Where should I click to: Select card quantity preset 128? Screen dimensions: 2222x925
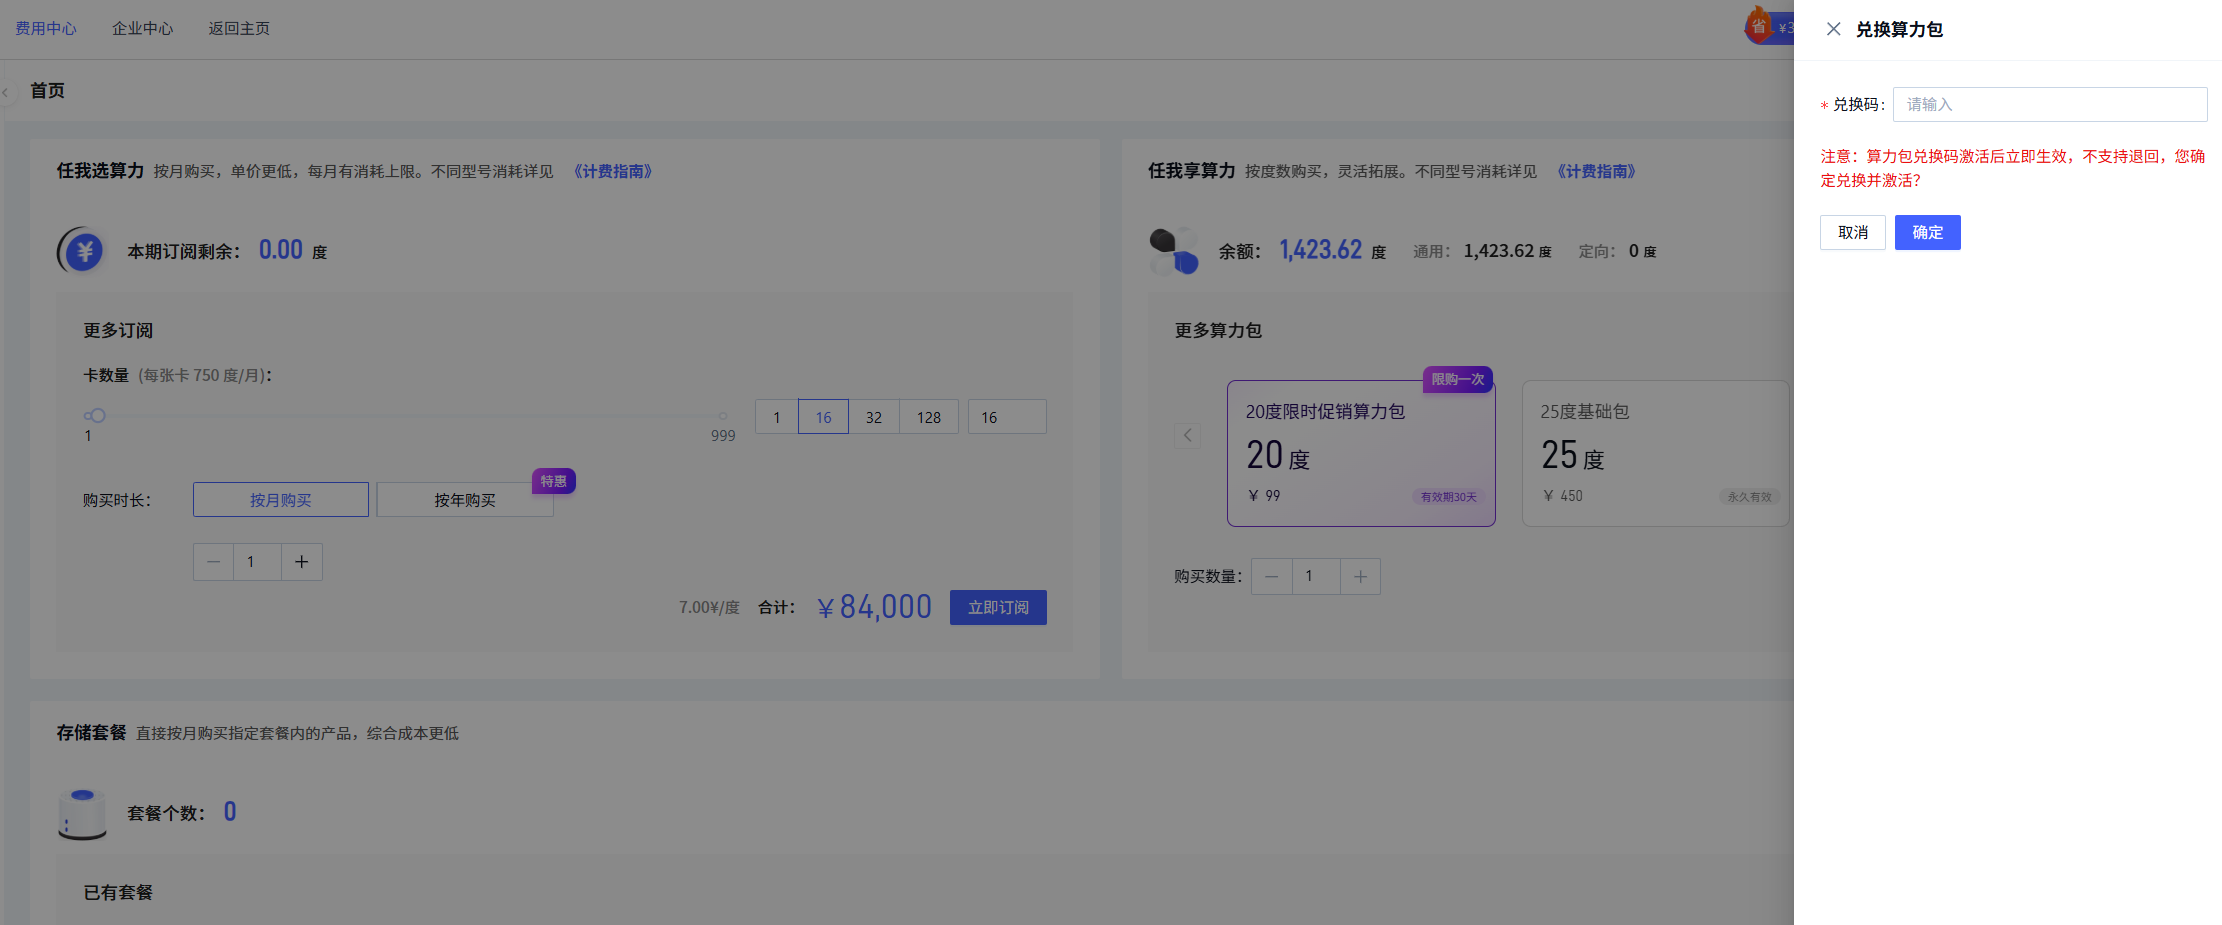tap(929, 417)
